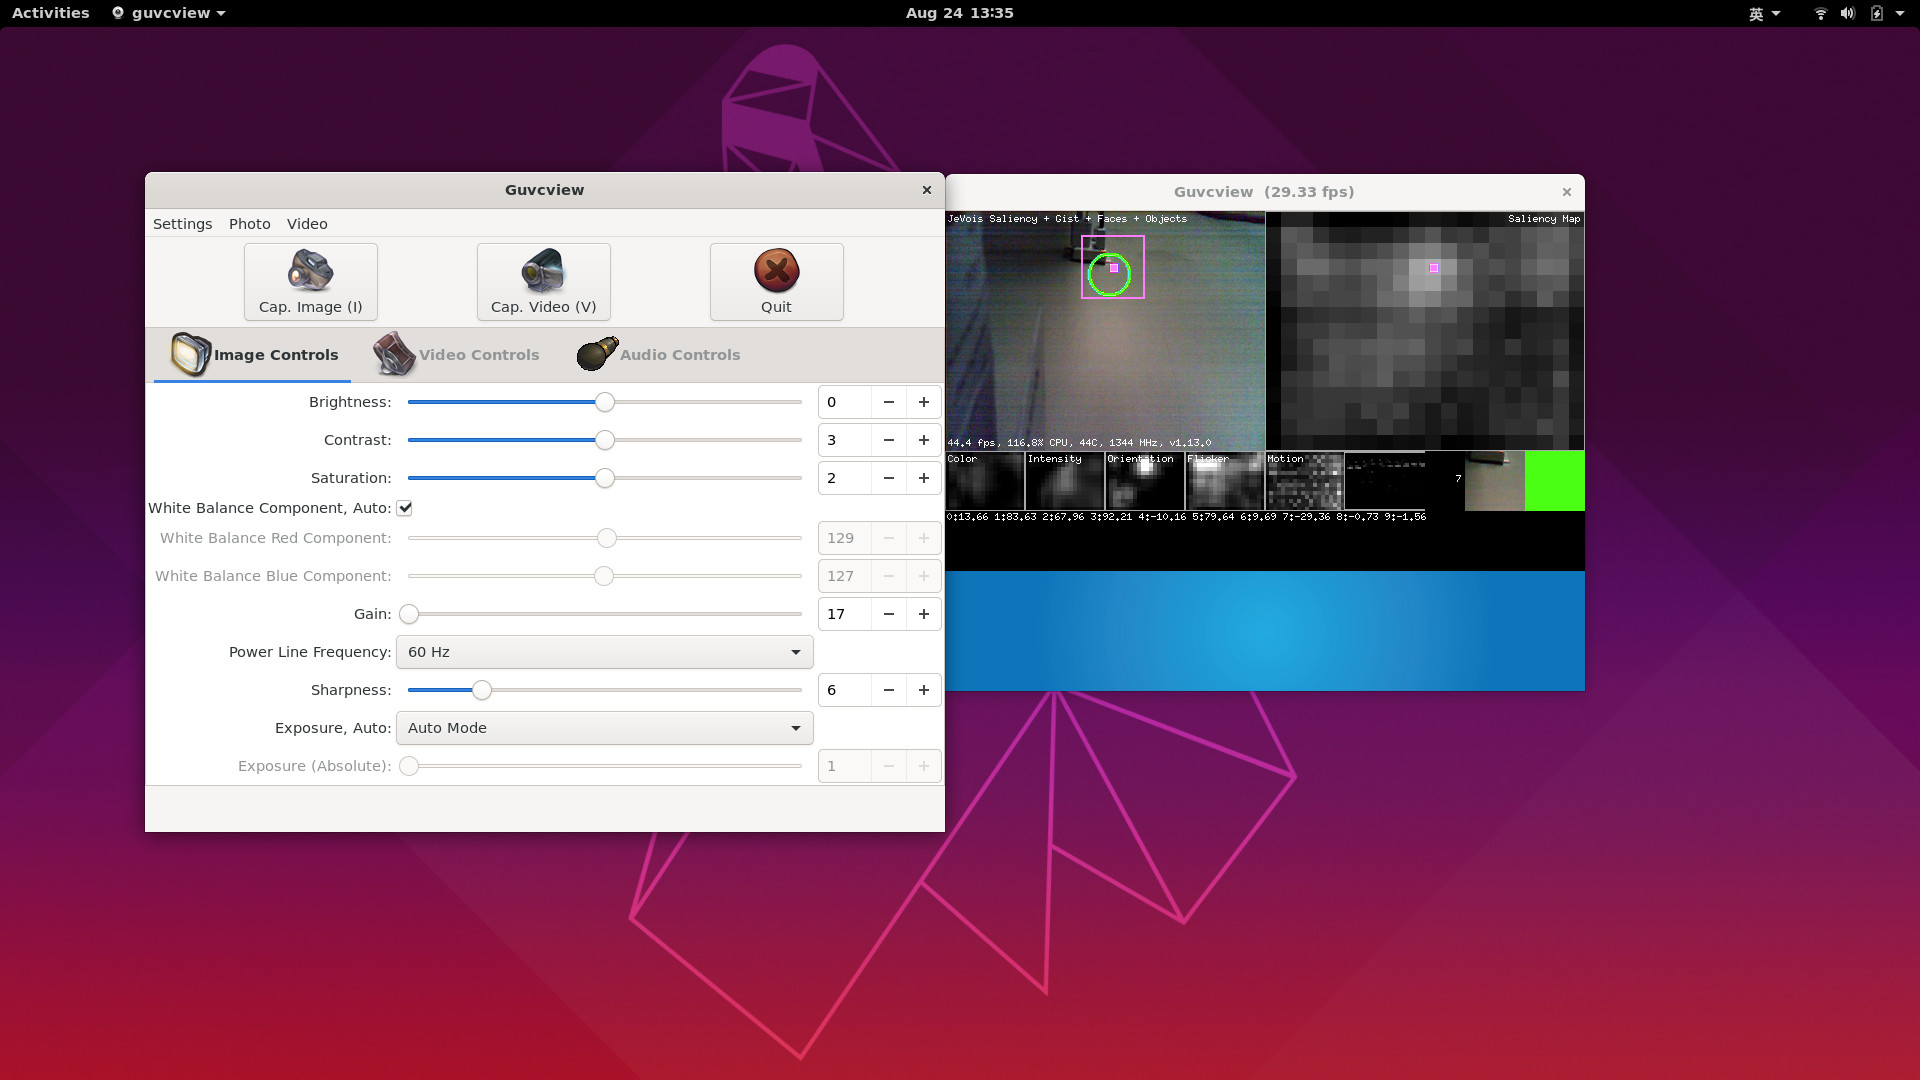Click the Cap. Image camera icon
The width and height of the screenshot is (1920, 1080).
point(310,270)
